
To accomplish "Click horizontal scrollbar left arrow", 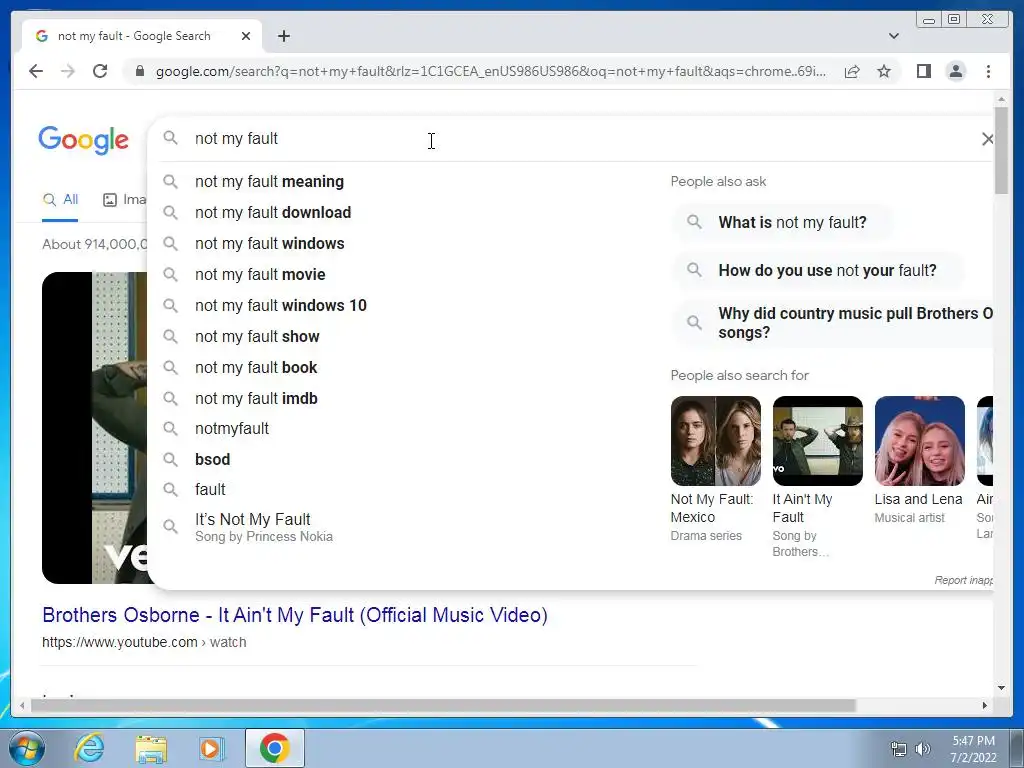I will pos(22,705).
